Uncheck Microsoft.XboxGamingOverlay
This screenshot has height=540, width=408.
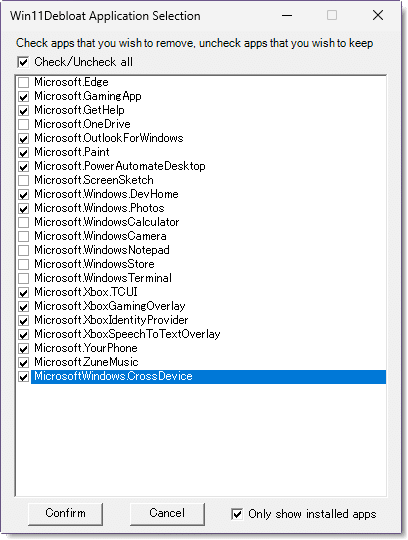(x=23, y=307)
